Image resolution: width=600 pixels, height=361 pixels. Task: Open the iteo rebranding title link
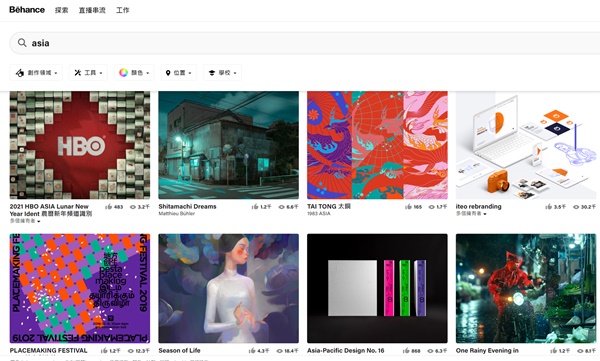pyautogui.click(x=478, y=207)
